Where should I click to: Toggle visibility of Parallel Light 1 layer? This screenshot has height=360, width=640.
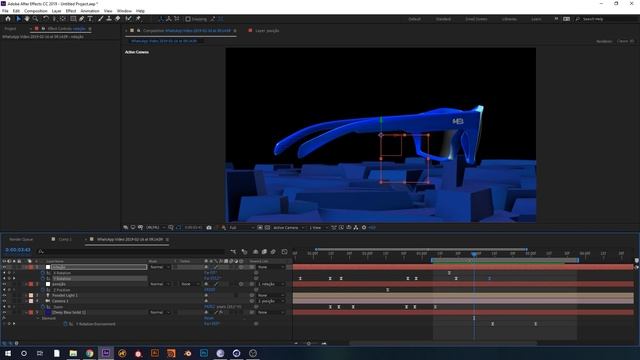pos(4,296)
